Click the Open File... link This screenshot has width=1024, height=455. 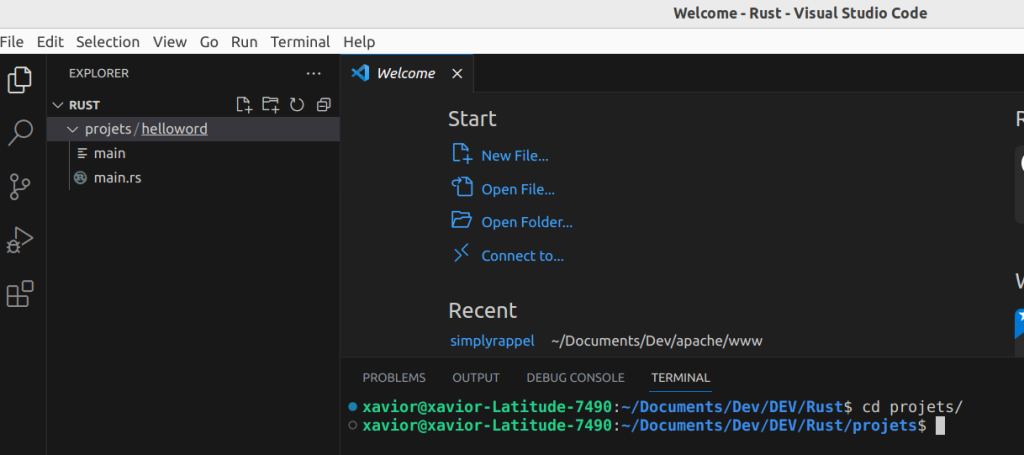pos(518,189)
